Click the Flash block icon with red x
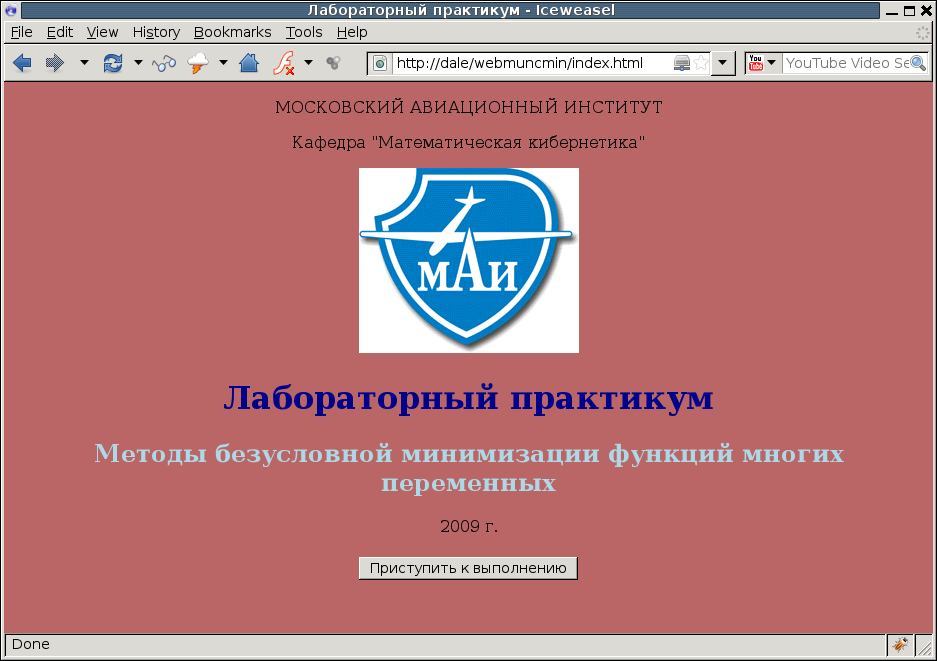Screen dimensions: 937x661 pos(284,63)
